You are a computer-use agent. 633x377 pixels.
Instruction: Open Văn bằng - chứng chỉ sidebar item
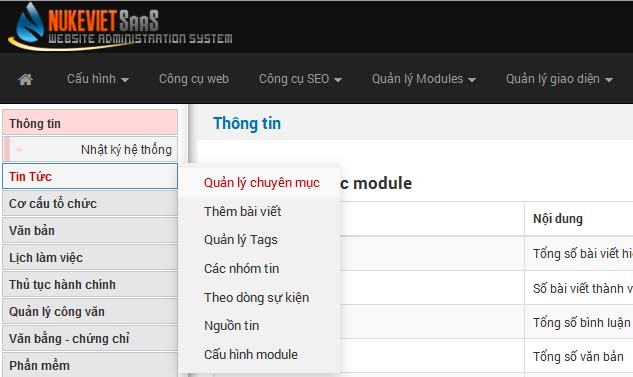tap(90, 339)
